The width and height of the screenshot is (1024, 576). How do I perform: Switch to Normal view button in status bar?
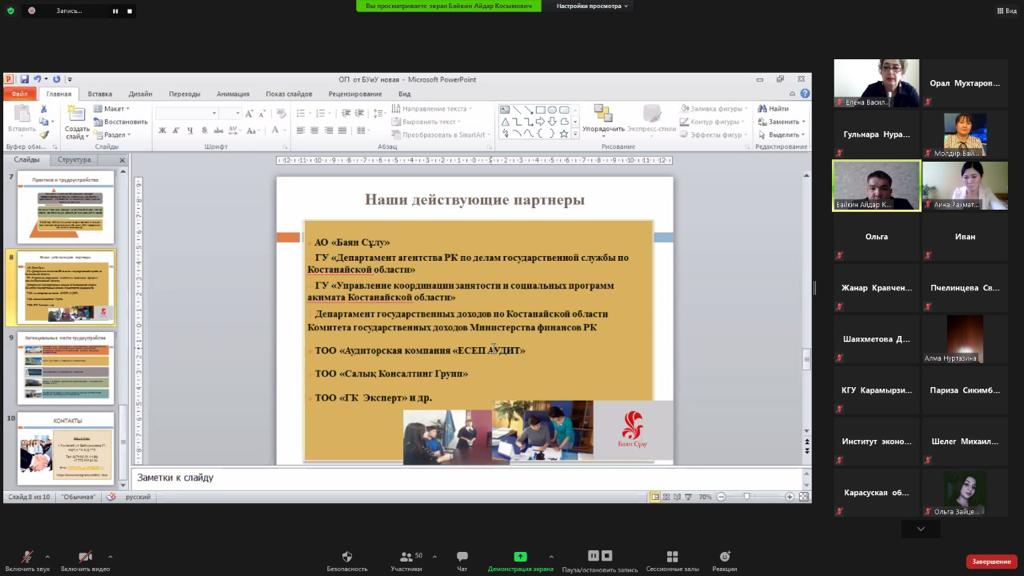pyautogui.click(x=655, y=497)
